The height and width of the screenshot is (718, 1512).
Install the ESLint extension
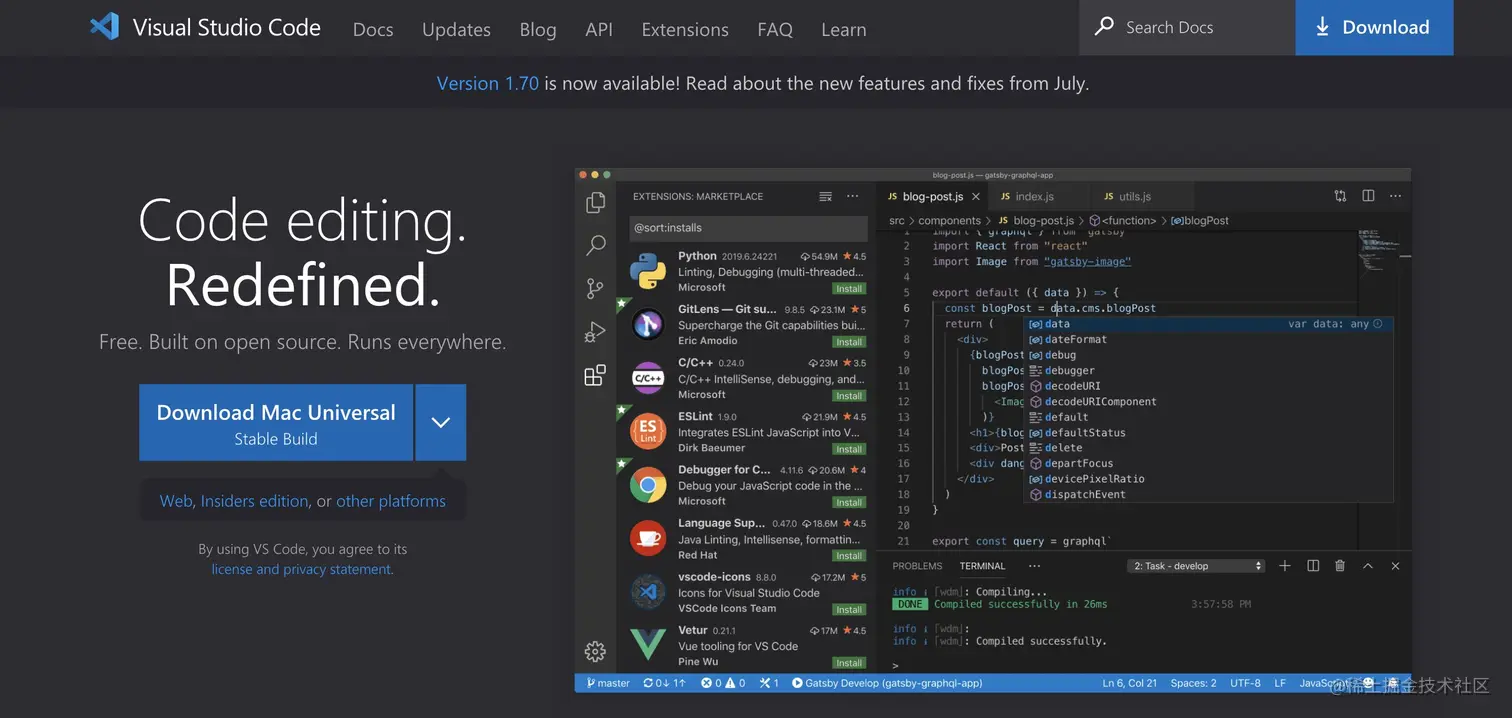850,448
